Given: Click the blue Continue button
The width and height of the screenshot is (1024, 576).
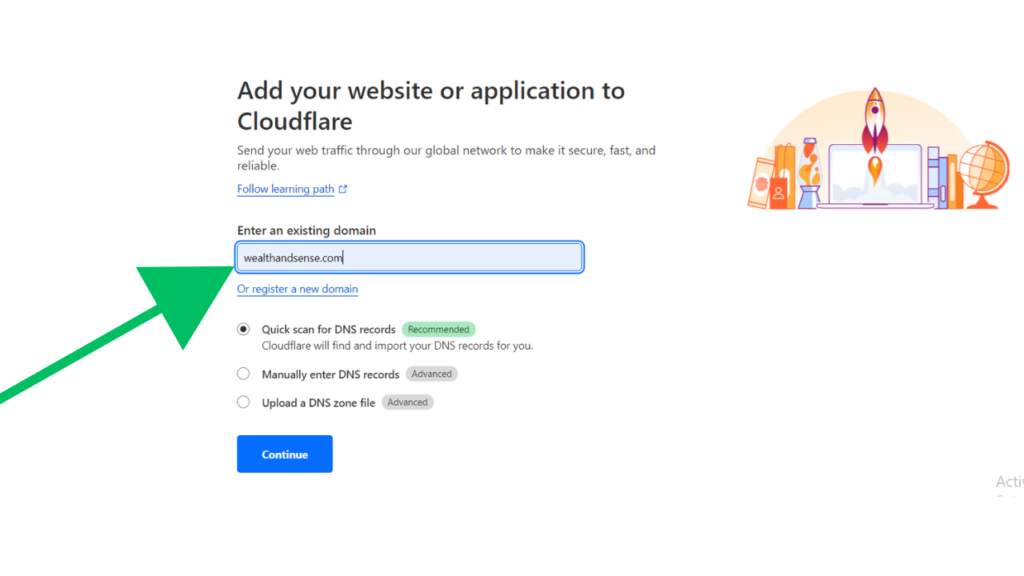Looking at the screenshot, I should (285, 454).
